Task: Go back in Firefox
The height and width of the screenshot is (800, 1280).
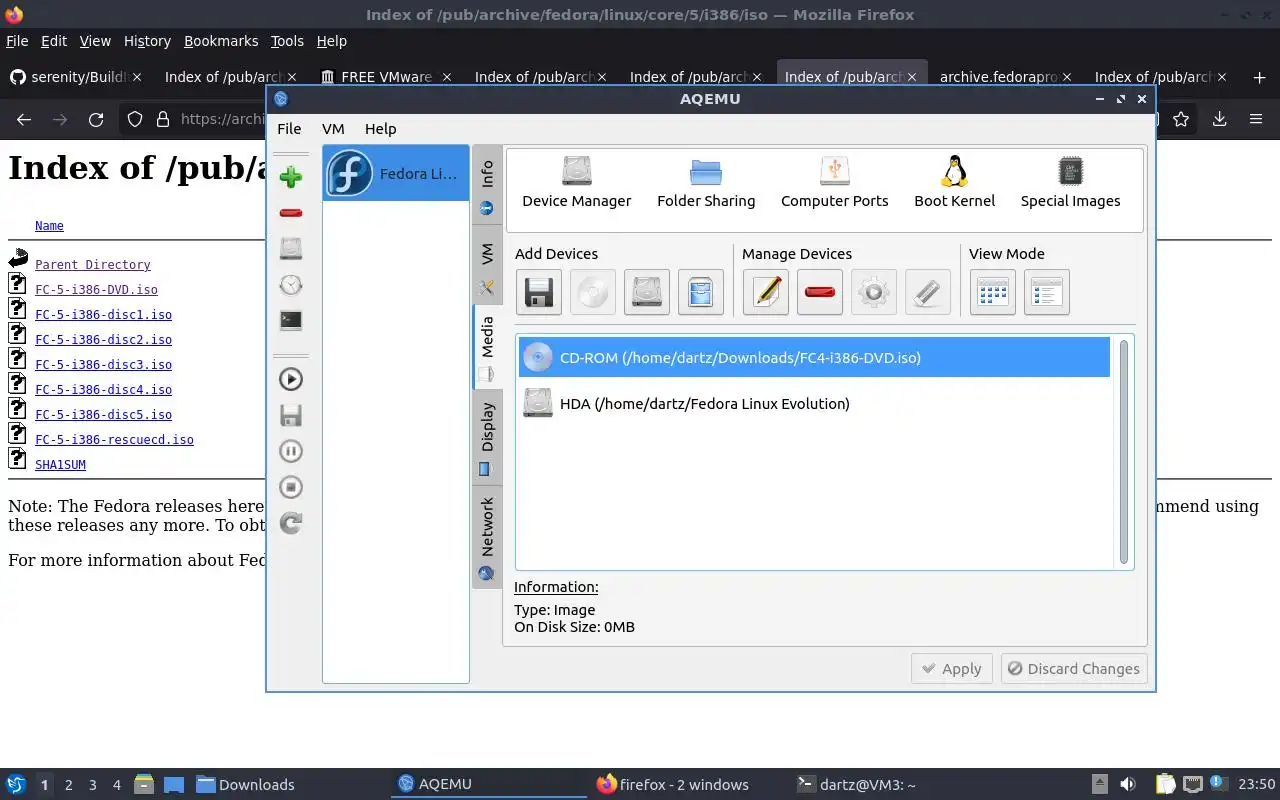Action: (x=24, y=119)
